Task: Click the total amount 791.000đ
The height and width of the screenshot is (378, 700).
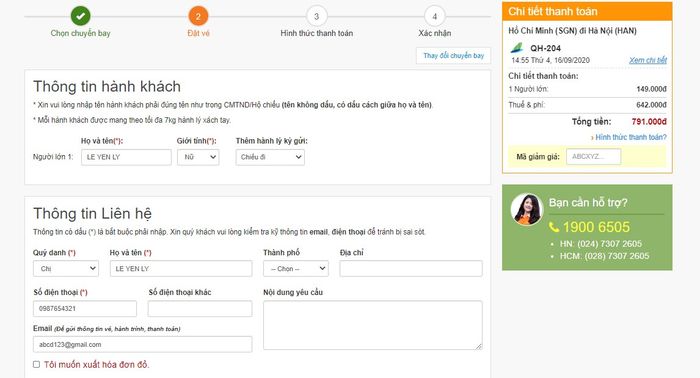Action: pos(649,122)
